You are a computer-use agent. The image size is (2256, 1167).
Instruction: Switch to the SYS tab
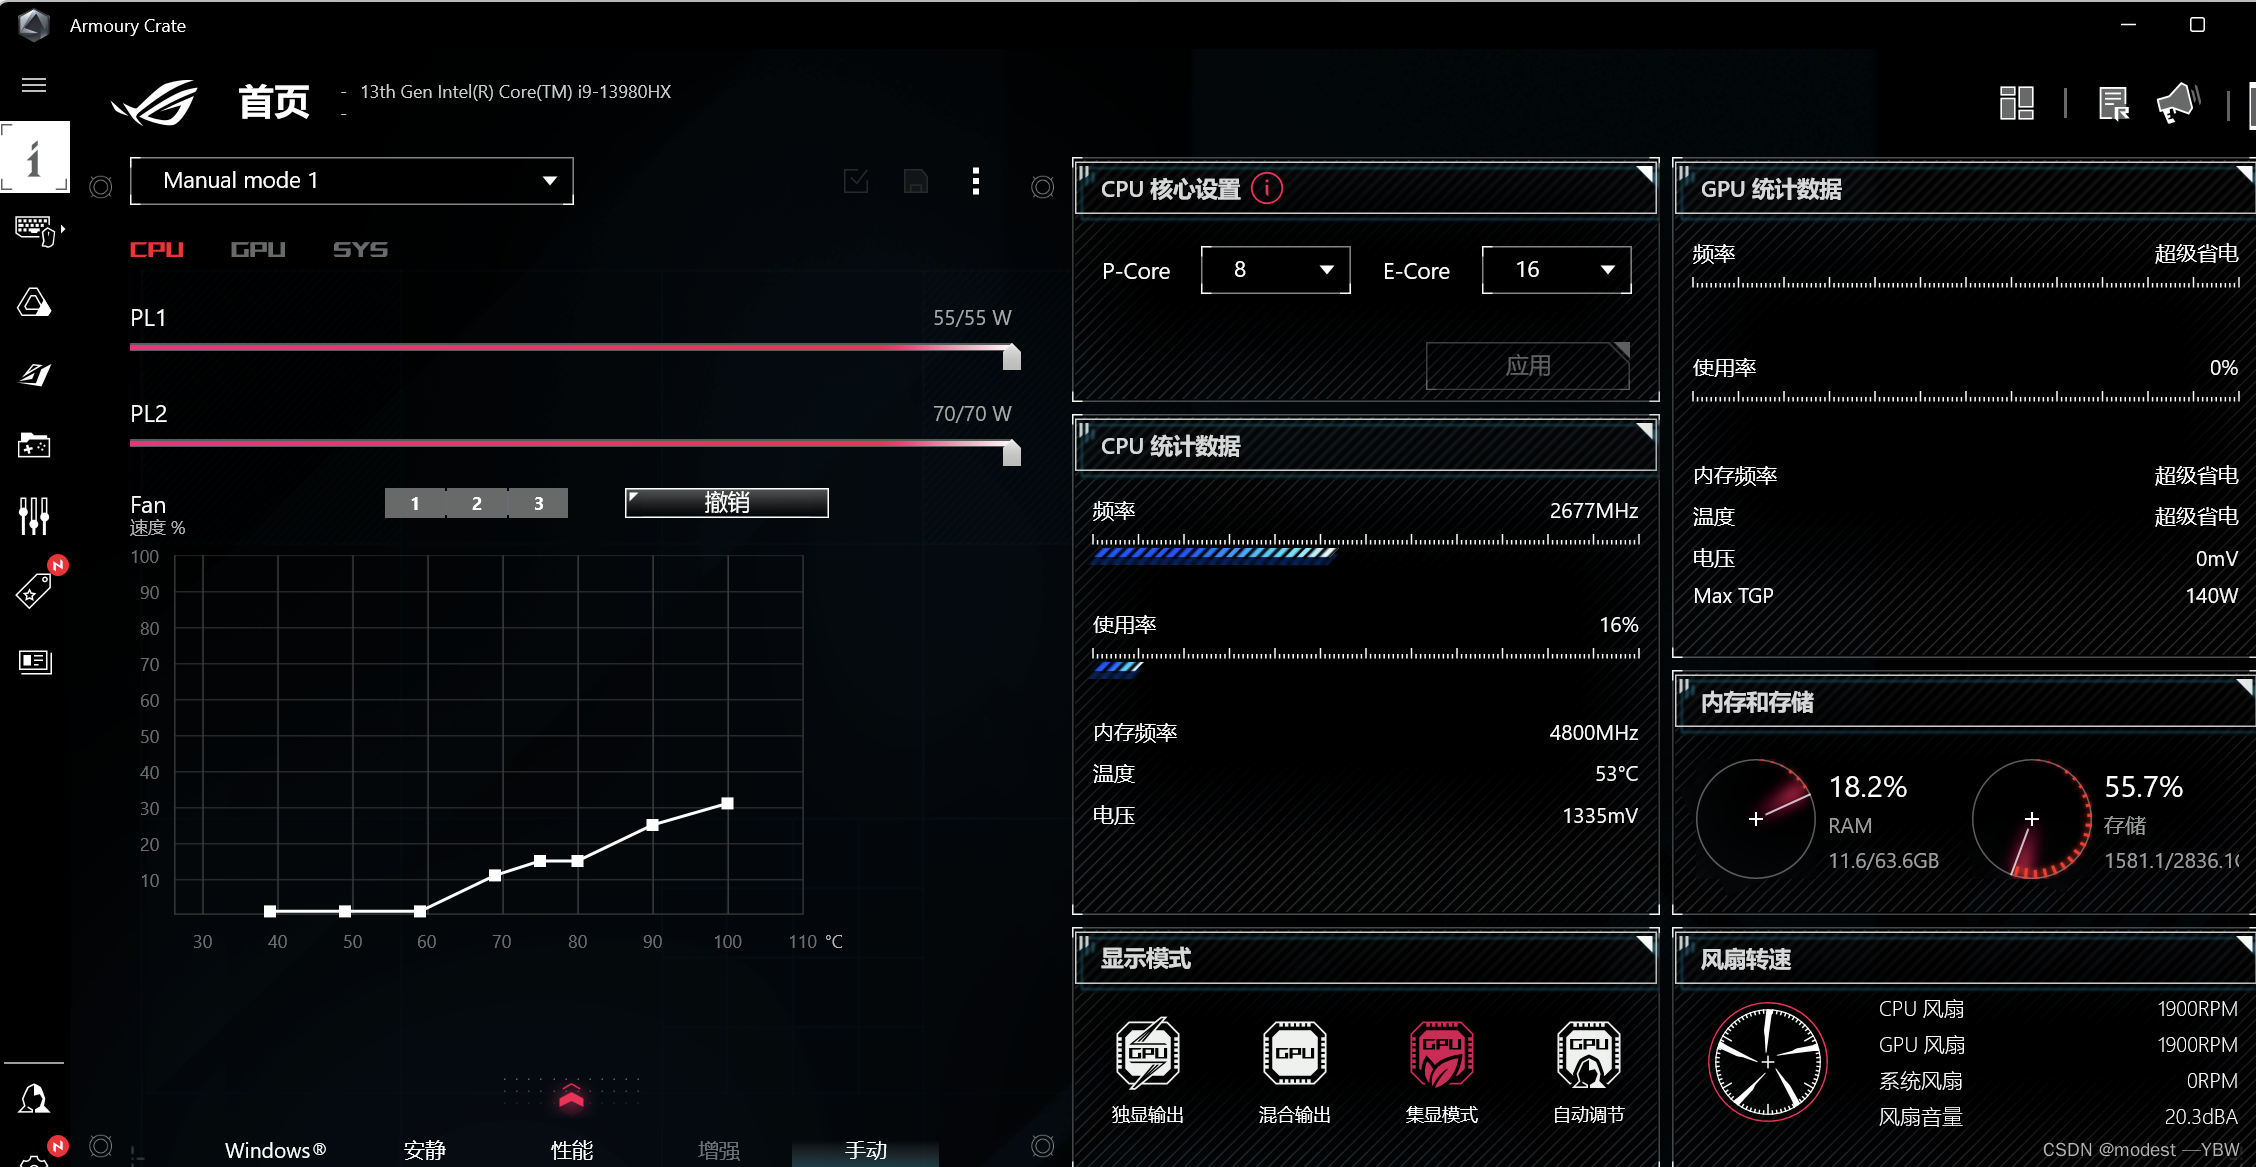coord(360,250)
